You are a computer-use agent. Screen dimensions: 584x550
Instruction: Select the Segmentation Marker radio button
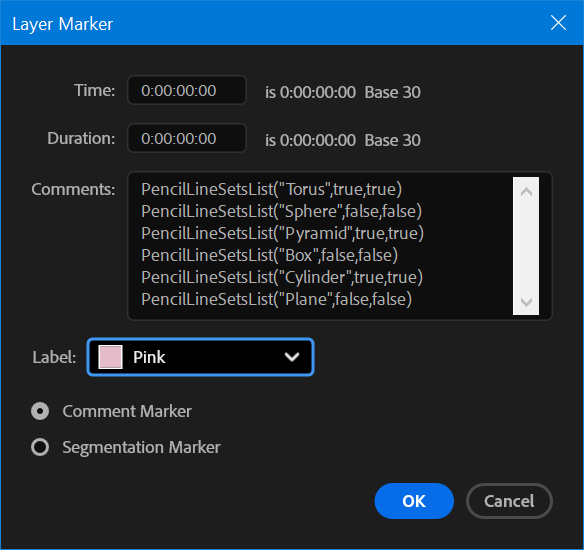coord(40,447)
